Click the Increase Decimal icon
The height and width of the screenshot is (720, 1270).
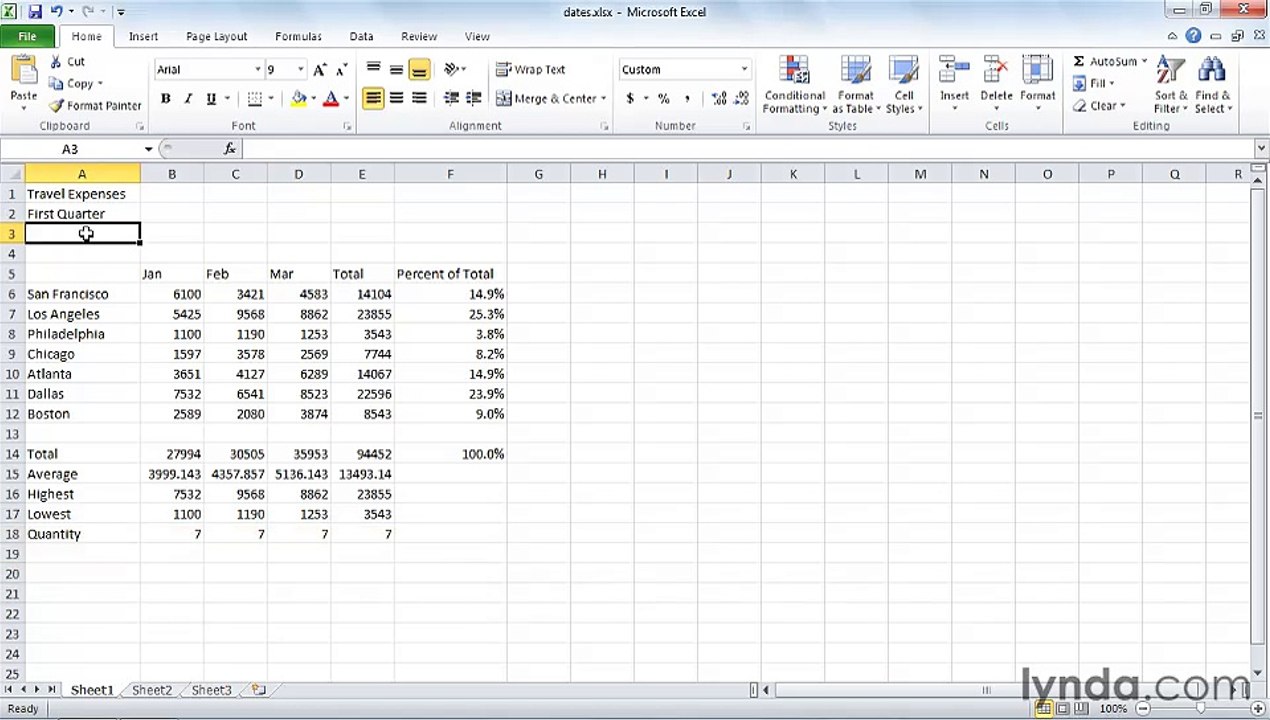pos(719,99)
